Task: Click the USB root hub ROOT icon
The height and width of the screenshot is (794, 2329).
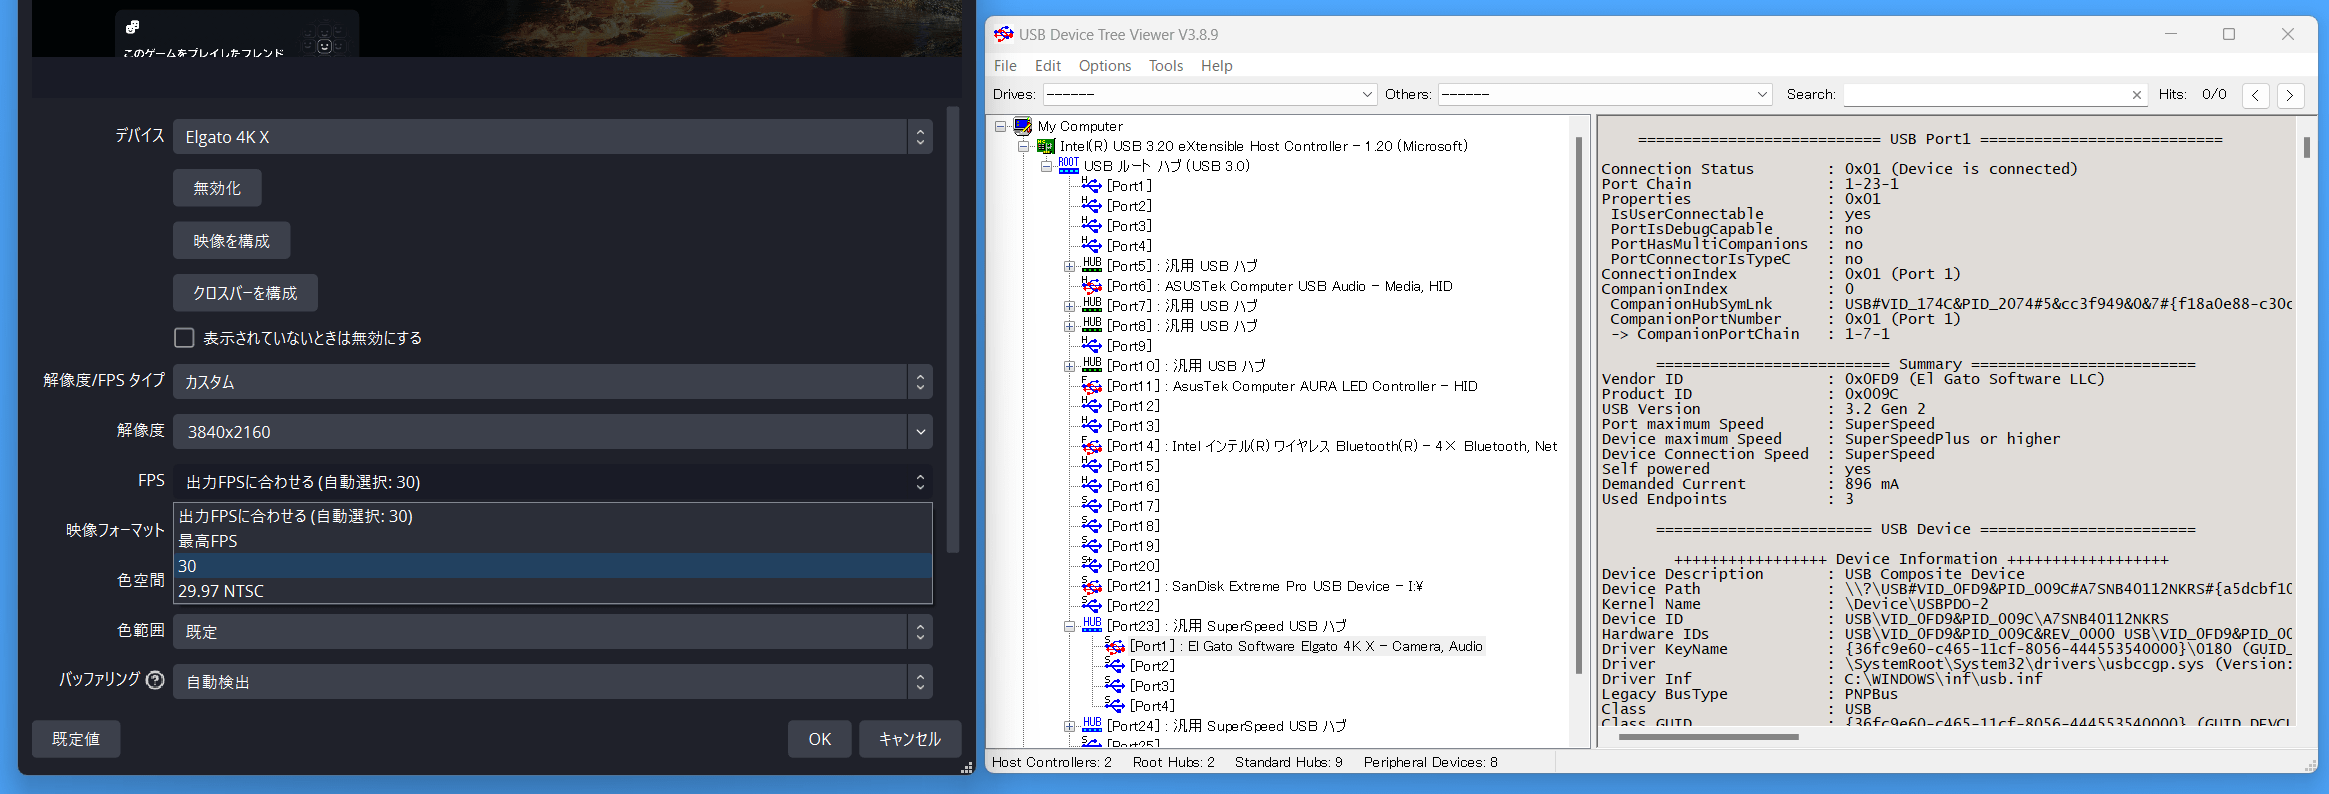Action: (x=1068, y=165)
